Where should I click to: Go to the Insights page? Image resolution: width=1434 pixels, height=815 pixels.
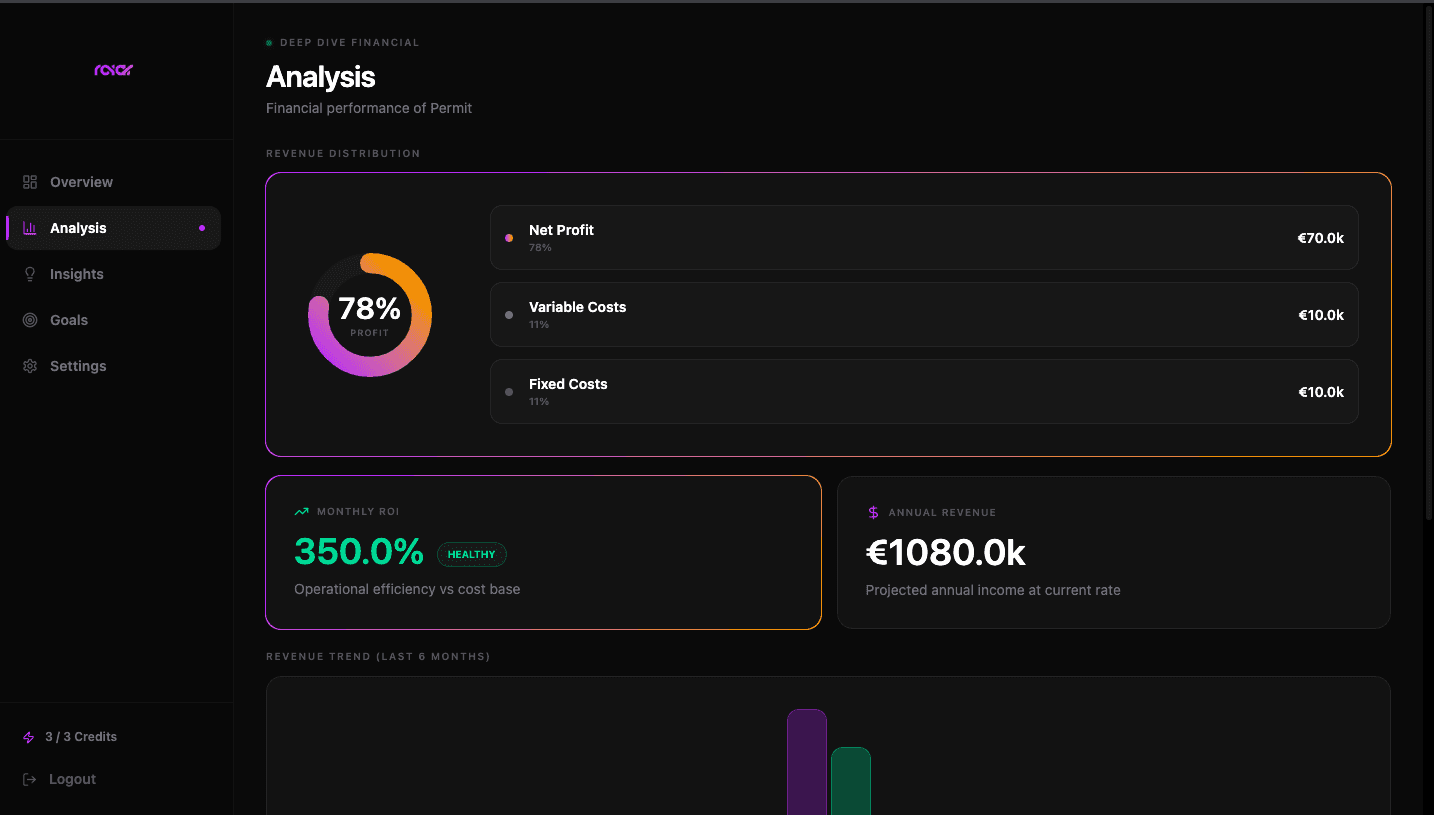[113, 274]
